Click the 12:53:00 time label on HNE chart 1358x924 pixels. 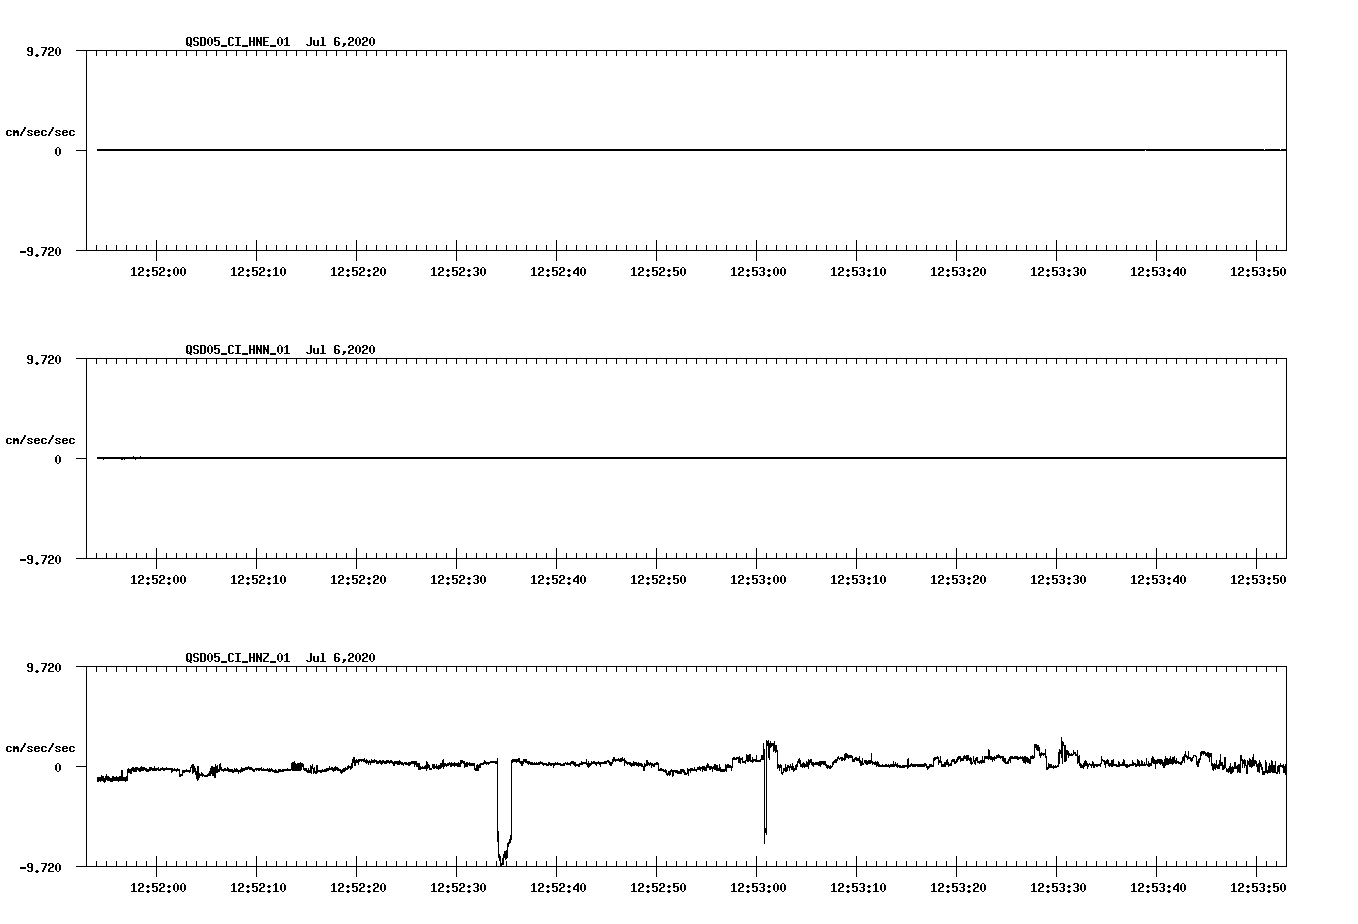coord(758,271)
